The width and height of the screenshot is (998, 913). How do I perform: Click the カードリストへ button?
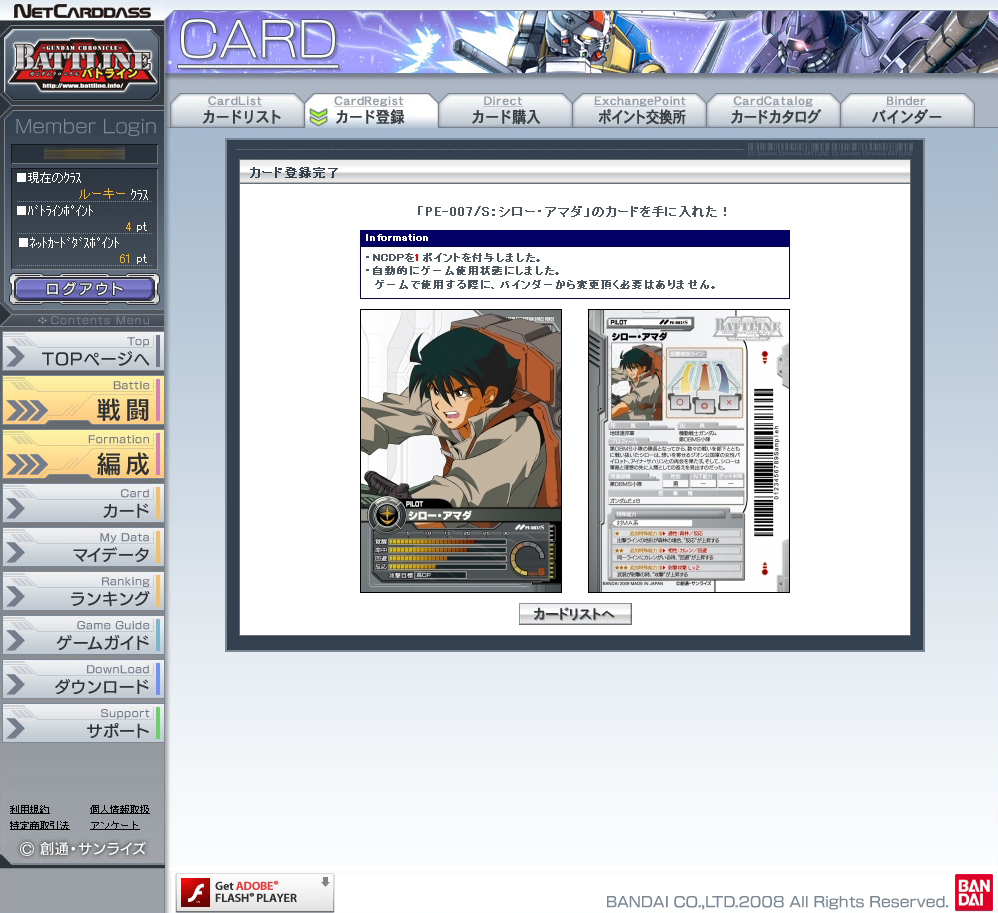coord(575,614)
